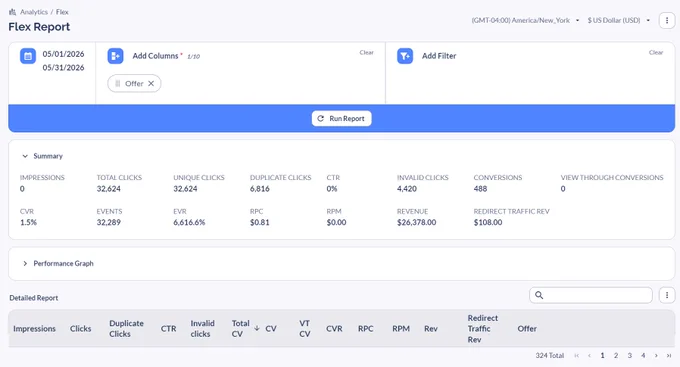Collapse the Summary section

click(x=25, y=156)
